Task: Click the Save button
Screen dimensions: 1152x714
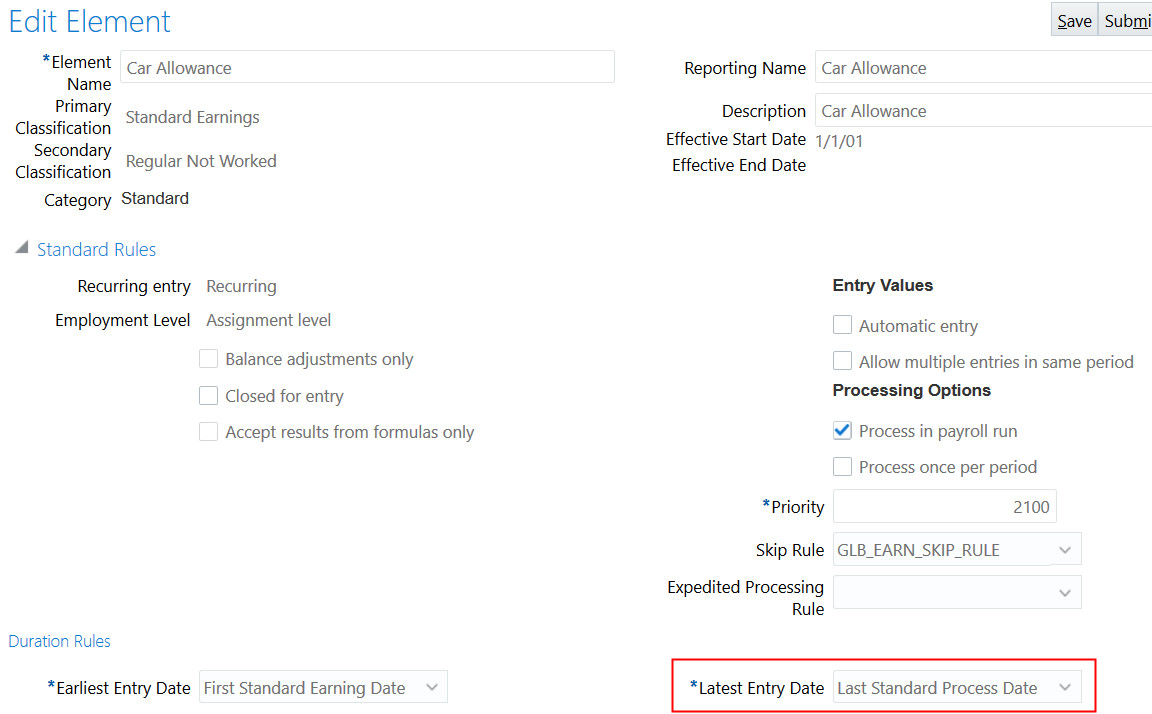Action: coord(1074,21)
